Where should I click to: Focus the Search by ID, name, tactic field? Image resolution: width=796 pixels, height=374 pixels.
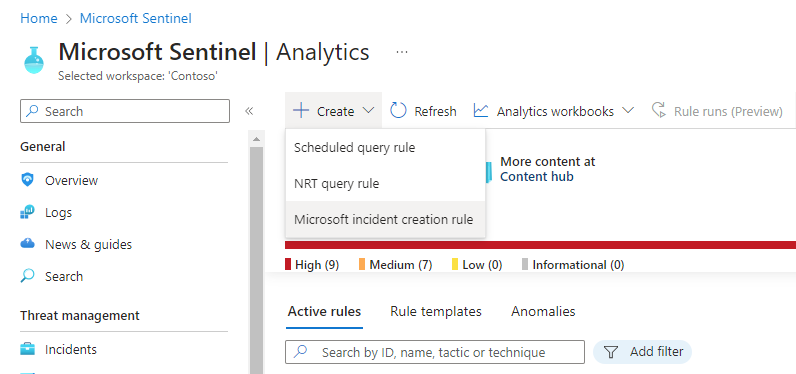tap(435, 352)
